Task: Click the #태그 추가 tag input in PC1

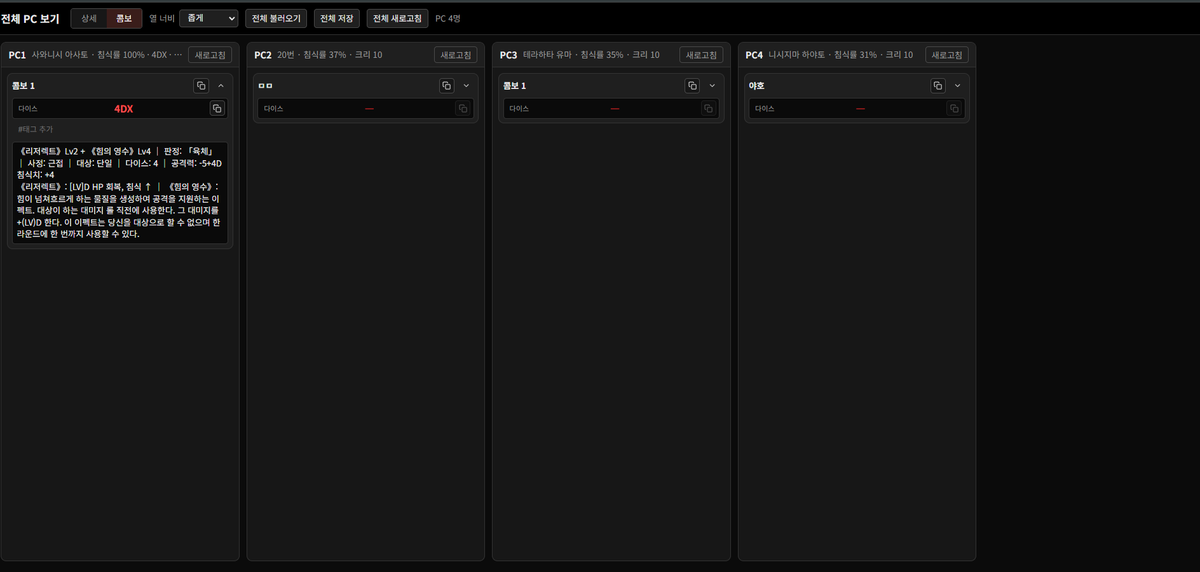Action: pos(120,129)
